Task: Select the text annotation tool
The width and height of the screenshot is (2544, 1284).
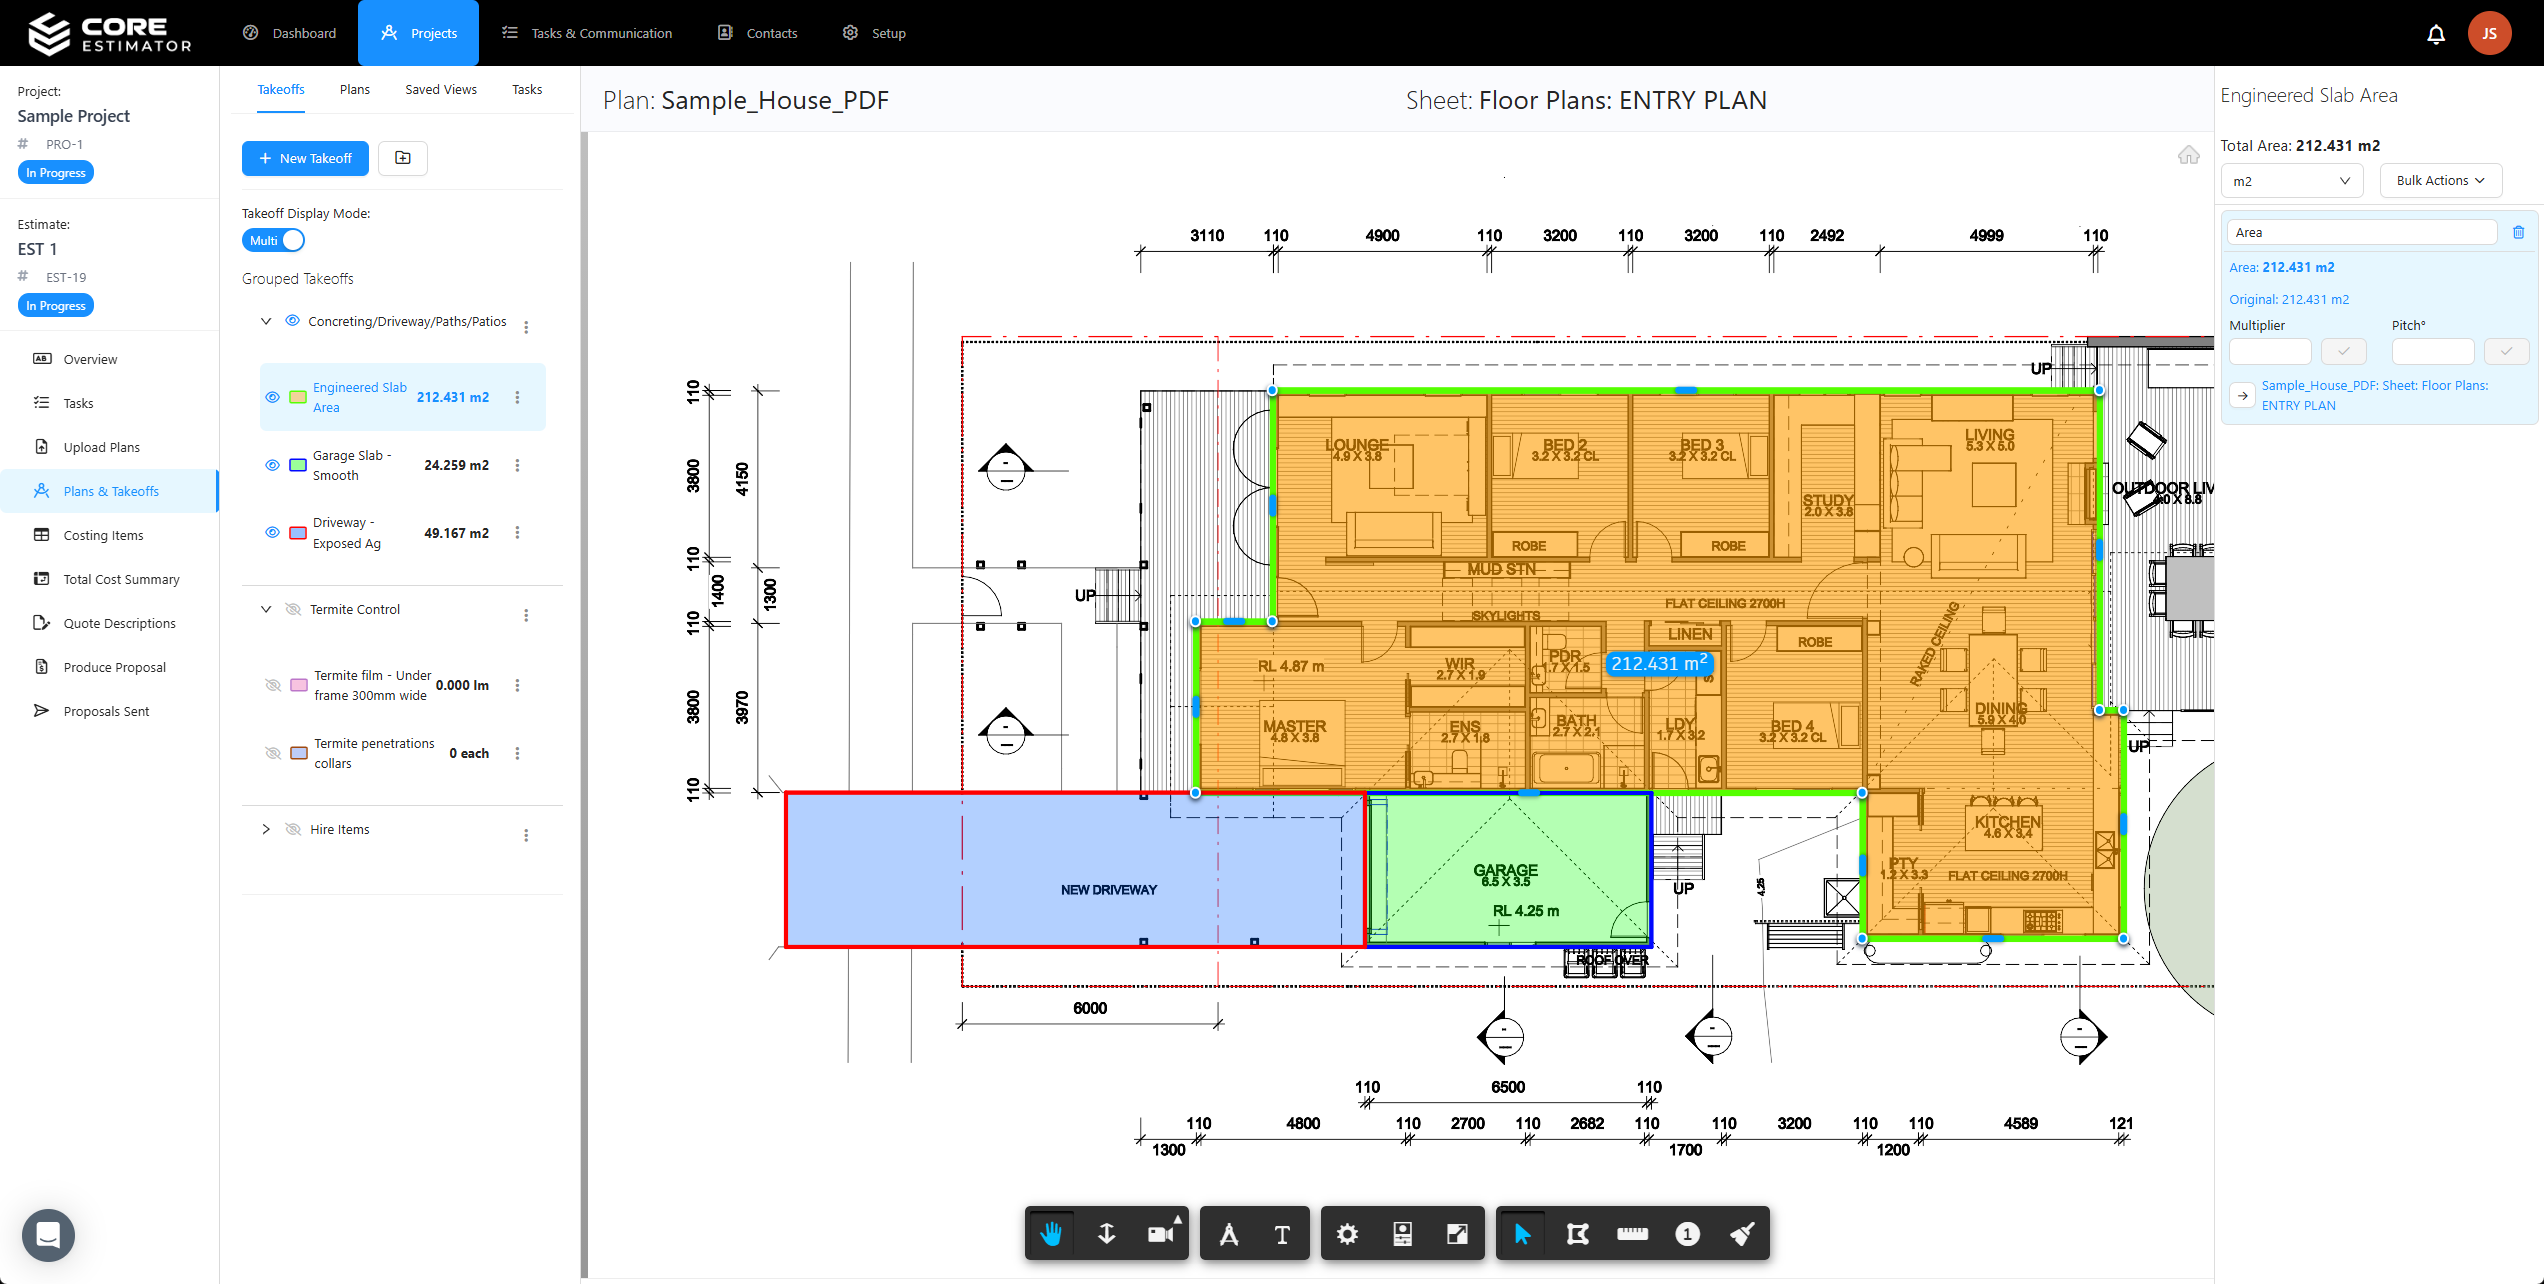Action: (1281, 1233)
